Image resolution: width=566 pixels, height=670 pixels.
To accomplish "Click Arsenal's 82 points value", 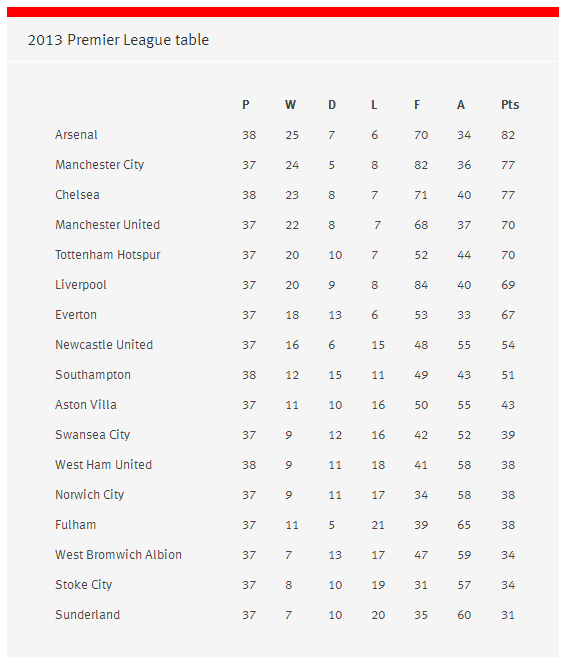I will coord(508,135).
